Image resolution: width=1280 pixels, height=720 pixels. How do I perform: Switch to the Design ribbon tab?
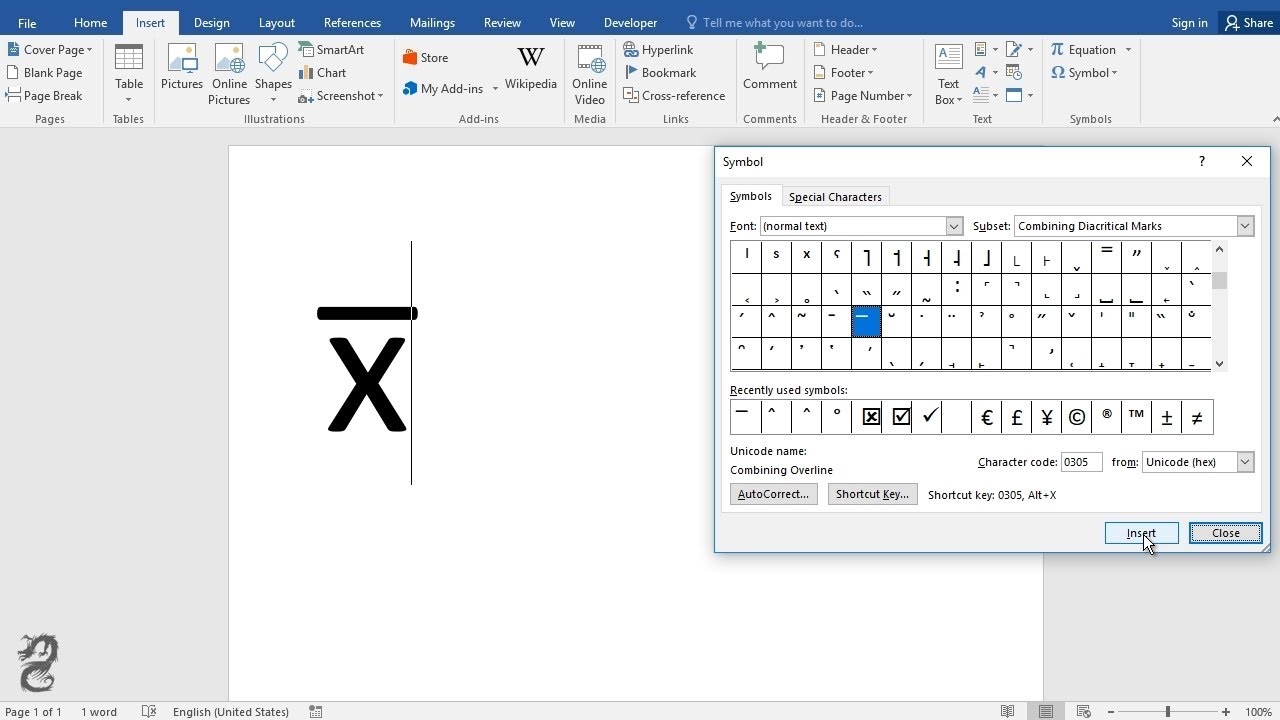point(211,22)
